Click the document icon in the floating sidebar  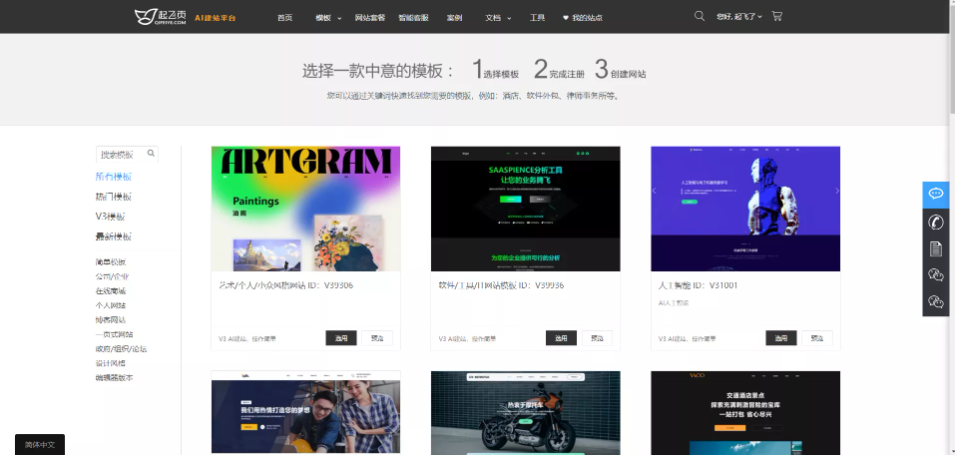click(936, 249)
